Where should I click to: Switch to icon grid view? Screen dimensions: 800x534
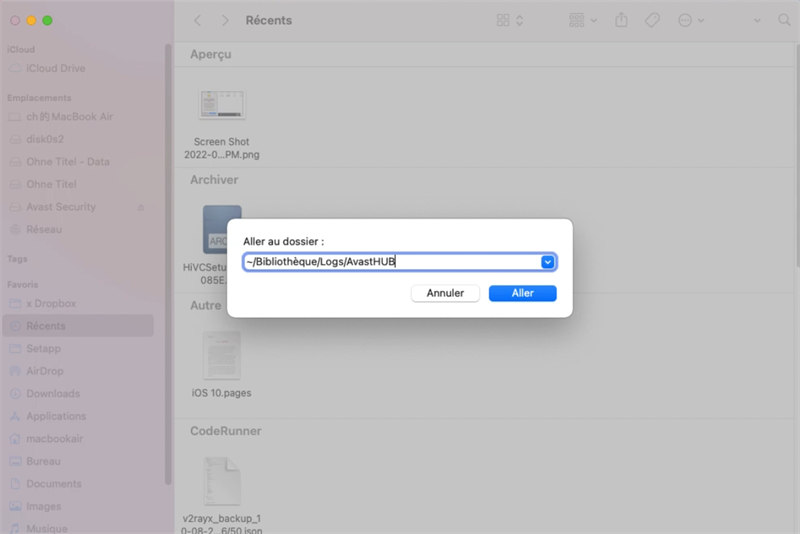click(x=503, y=20)
